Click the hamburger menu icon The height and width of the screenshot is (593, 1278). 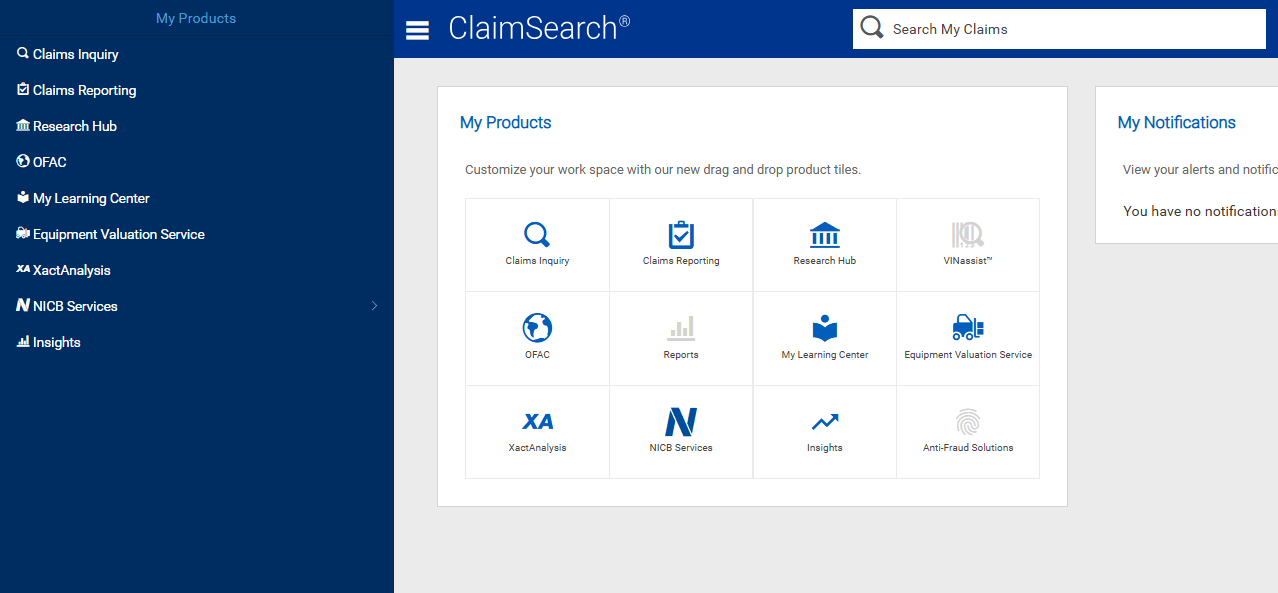[417, 30]
